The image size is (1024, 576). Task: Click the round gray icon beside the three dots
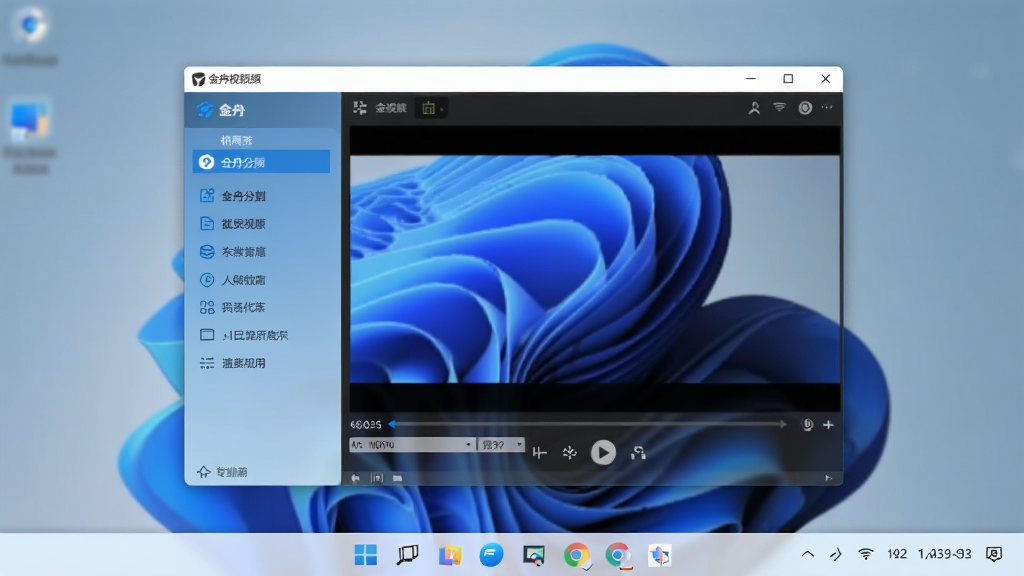805,108
